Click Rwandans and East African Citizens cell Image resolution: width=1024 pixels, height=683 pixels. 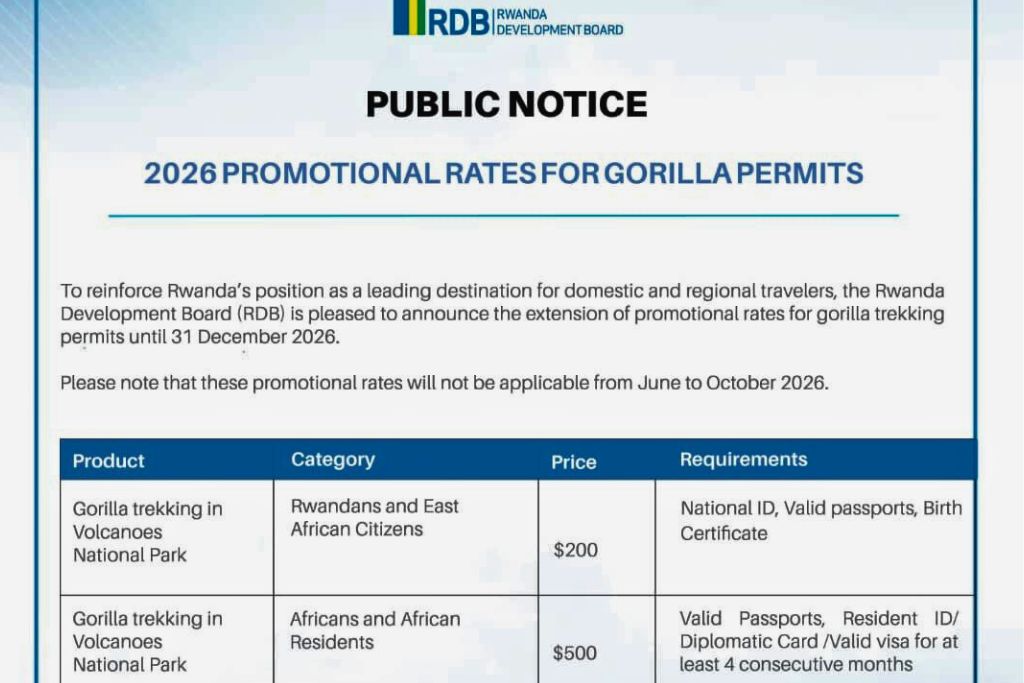(374, 518)
